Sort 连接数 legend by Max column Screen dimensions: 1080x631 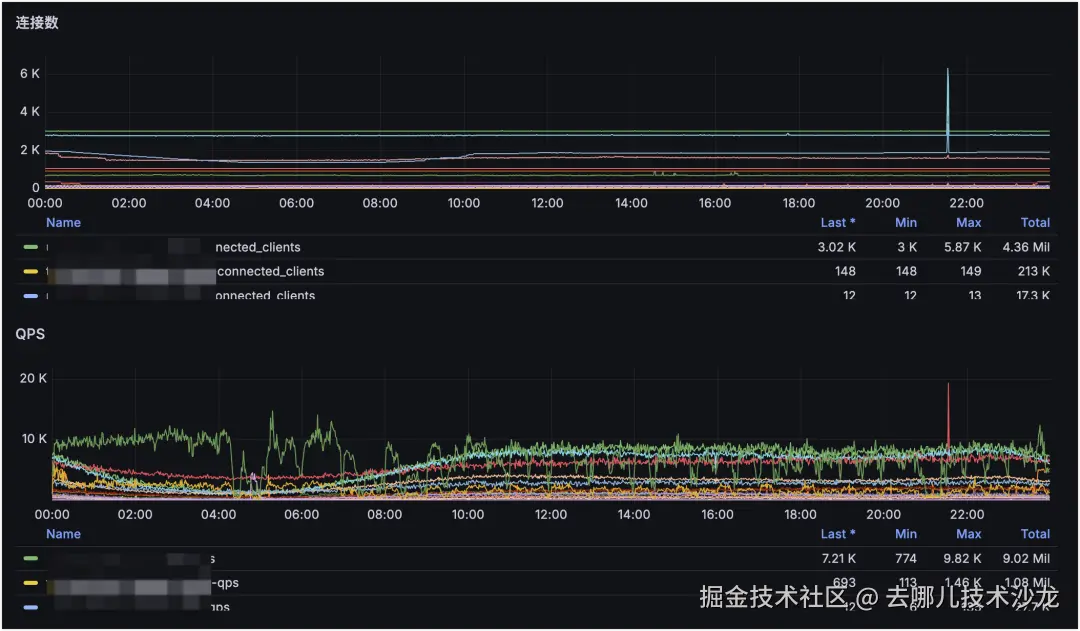968,223
